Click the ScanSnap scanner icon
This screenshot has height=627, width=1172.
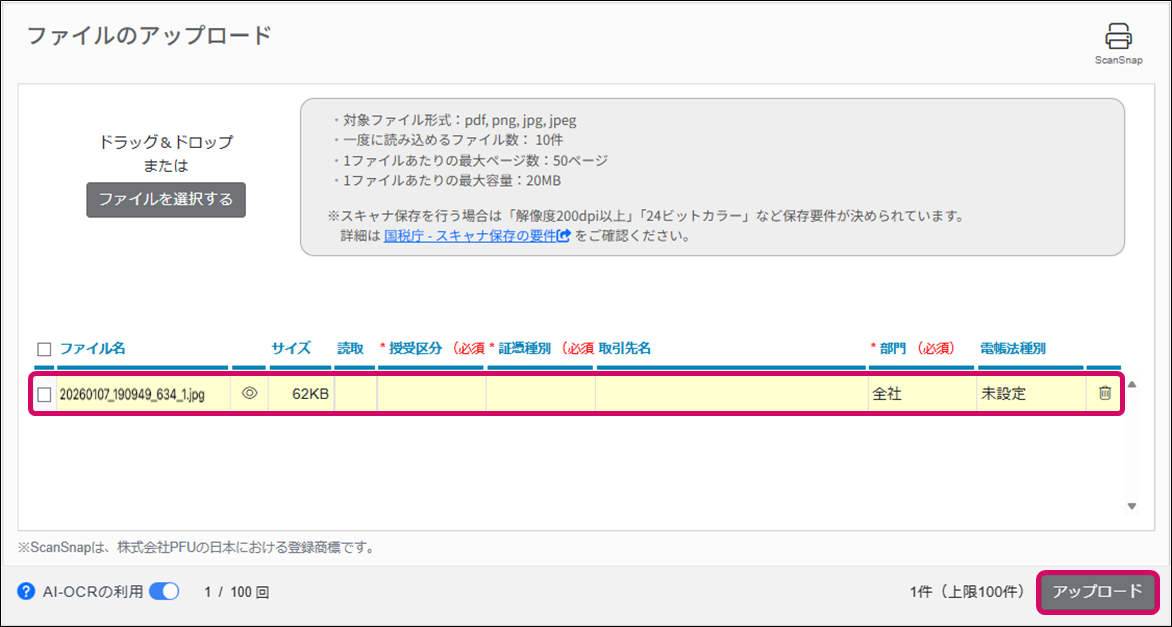pos(1118,37)
